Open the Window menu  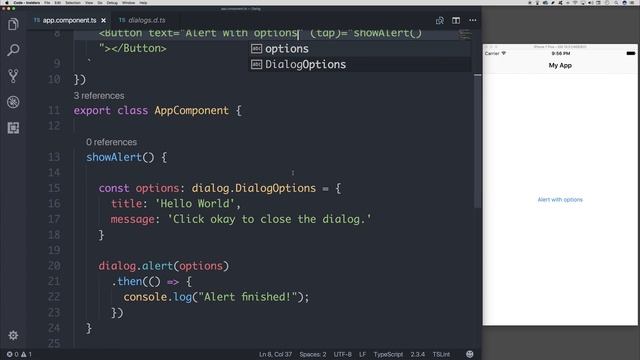pos(128,2)
